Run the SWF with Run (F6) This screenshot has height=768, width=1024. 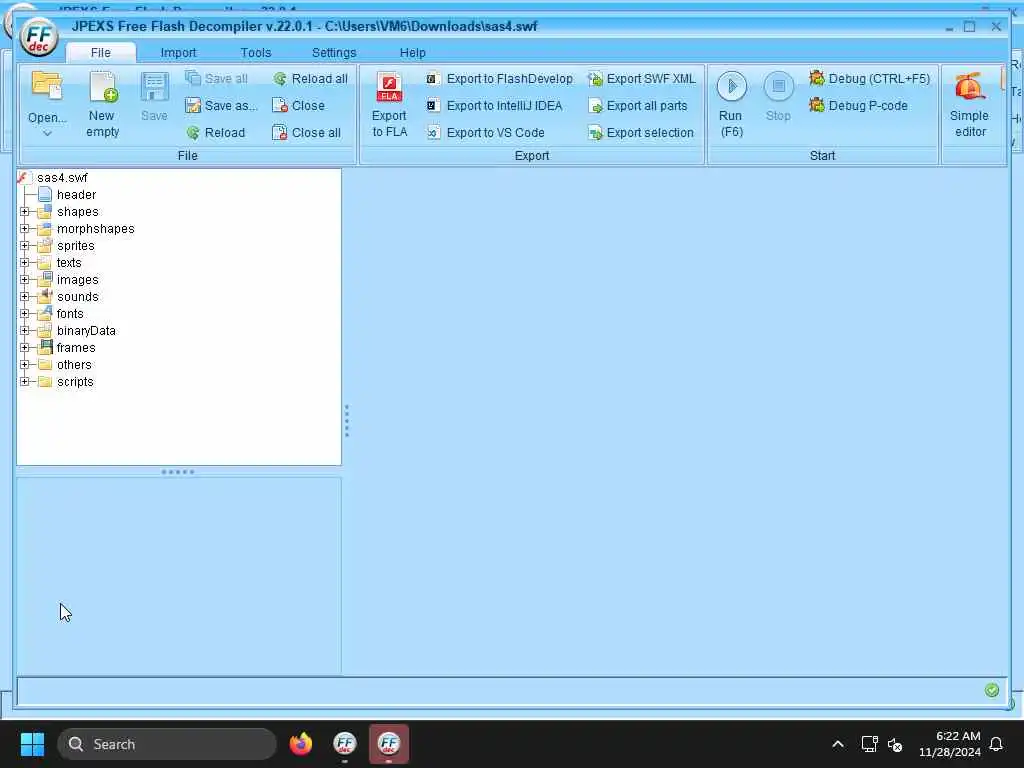click(731, 104)
